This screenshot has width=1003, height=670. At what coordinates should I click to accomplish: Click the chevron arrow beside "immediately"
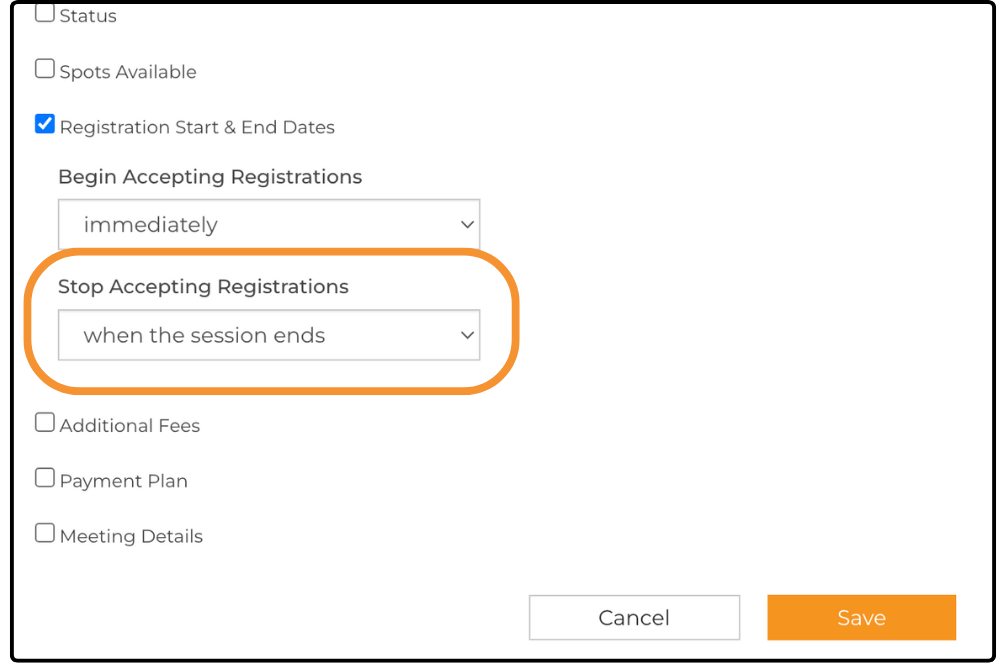466,225
